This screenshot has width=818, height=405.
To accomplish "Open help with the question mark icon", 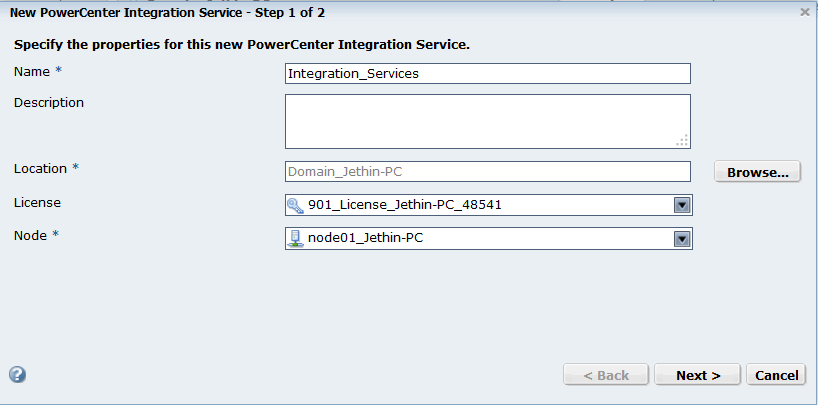I will [x=17, y=375].
